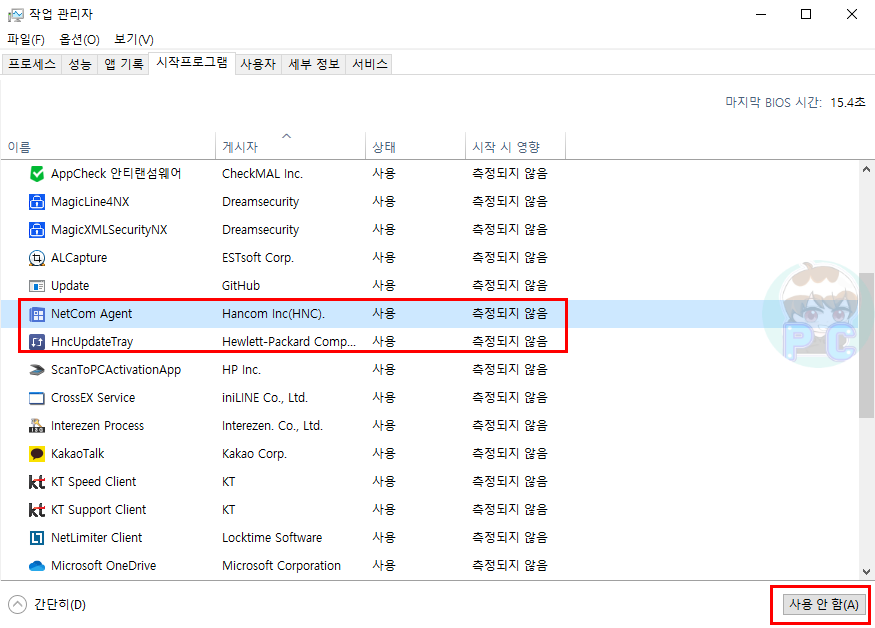Select the KakaoTalk entry name
Viewport: 875px width, 628px height.
(78, 454)
